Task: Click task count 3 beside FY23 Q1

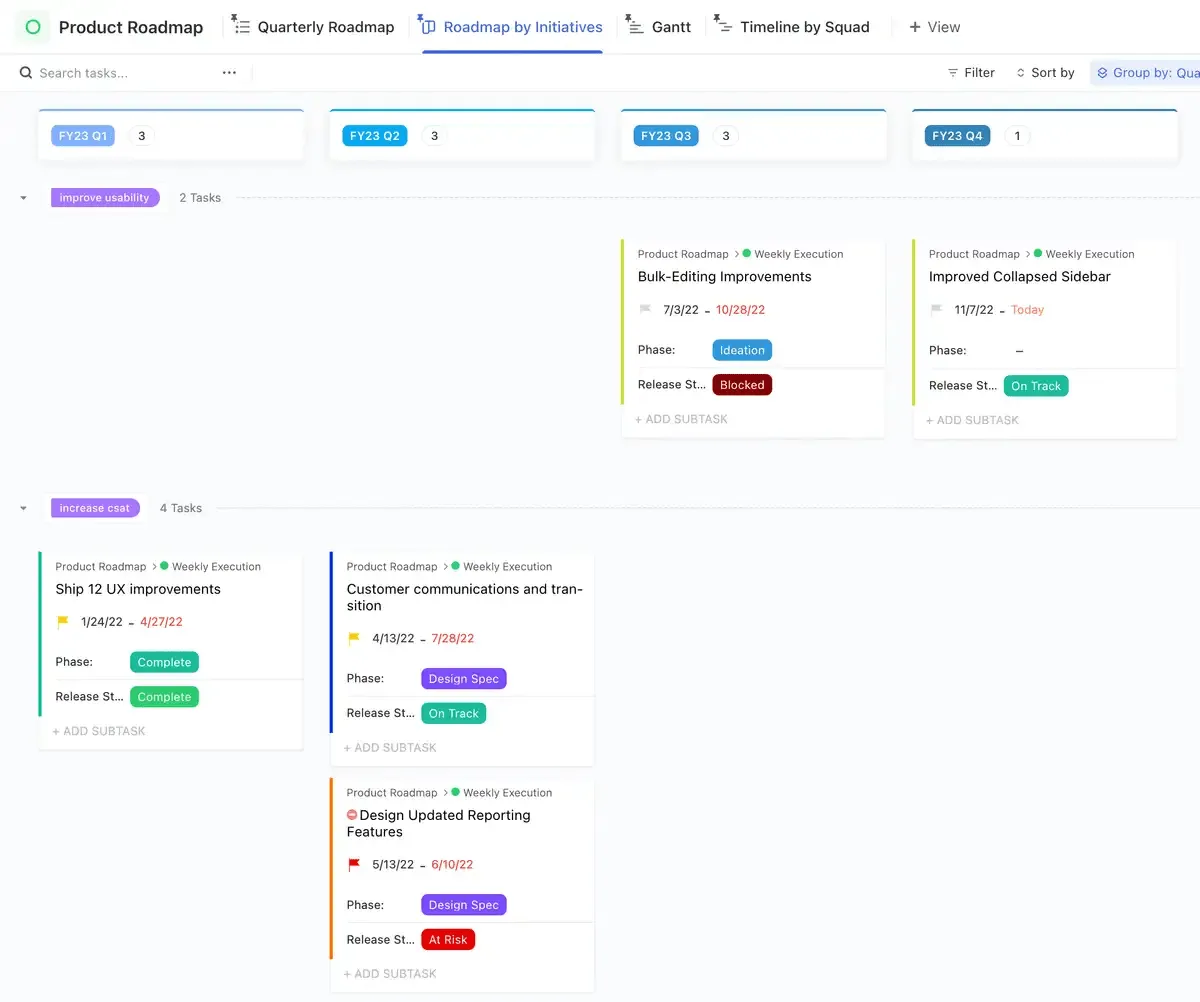Action: (141, 136)
